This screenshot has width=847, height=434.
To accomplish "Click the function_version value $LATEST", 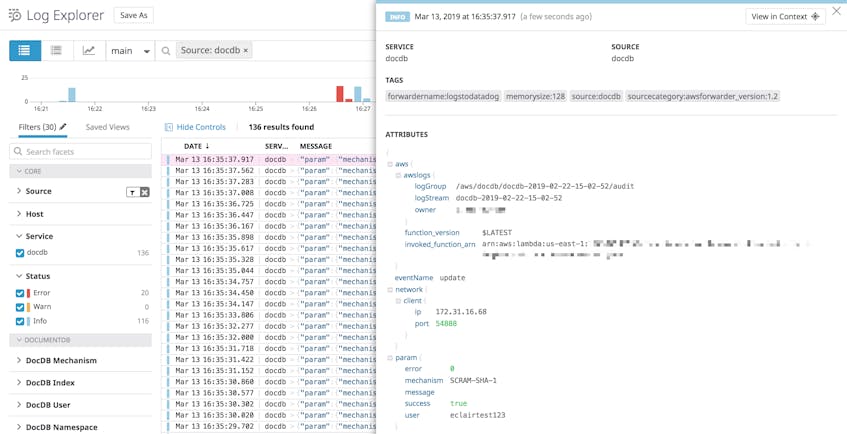I will coord(497,232).
